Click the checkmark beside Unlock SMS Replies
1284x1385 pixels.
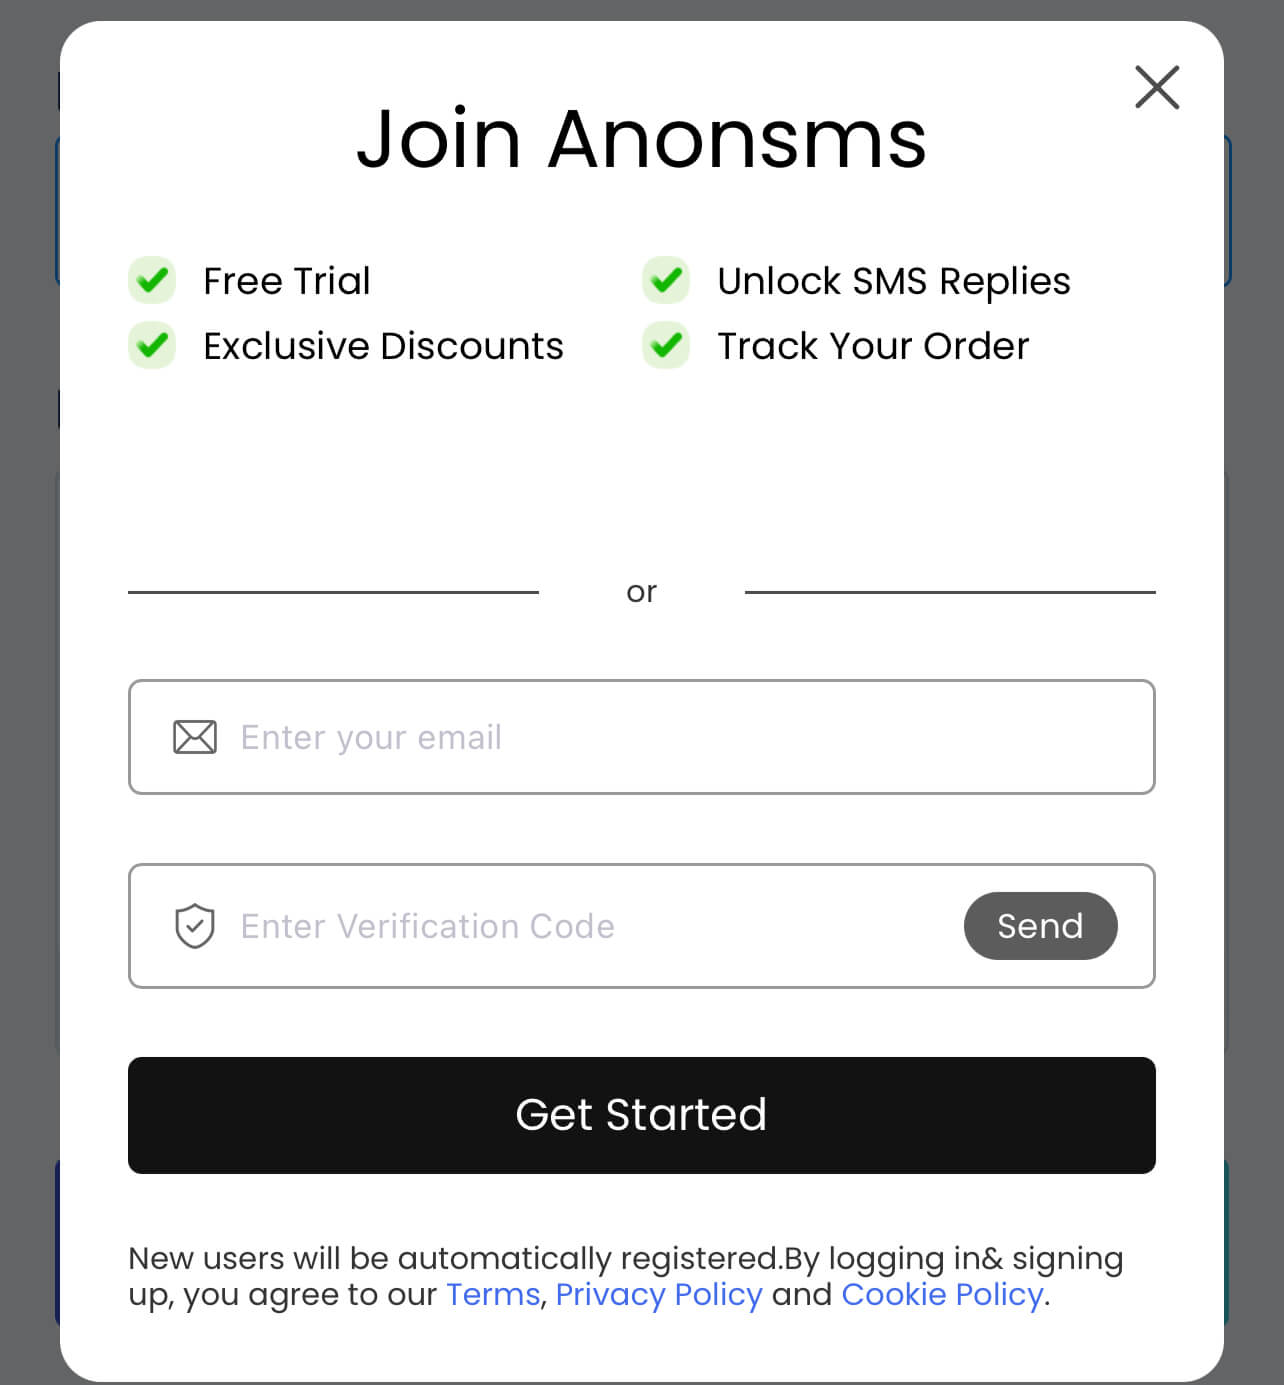666,280
